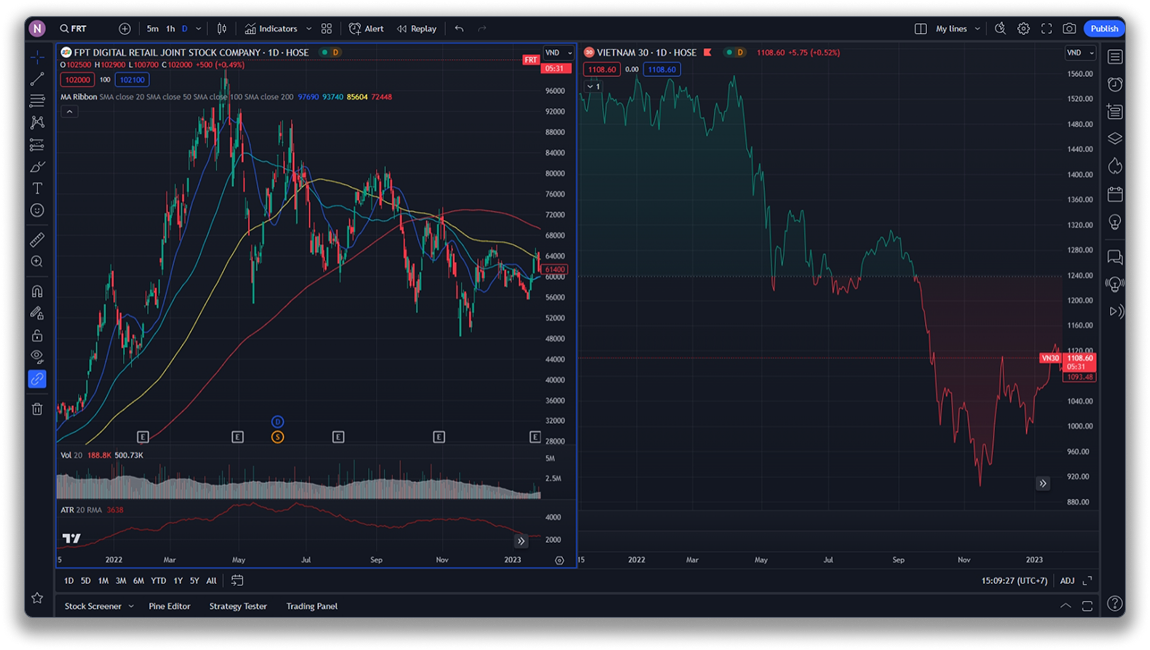Undo the last chart action
Image resolution: width=1150 pixels, height=650 pixels.
[x=459, y=29]
